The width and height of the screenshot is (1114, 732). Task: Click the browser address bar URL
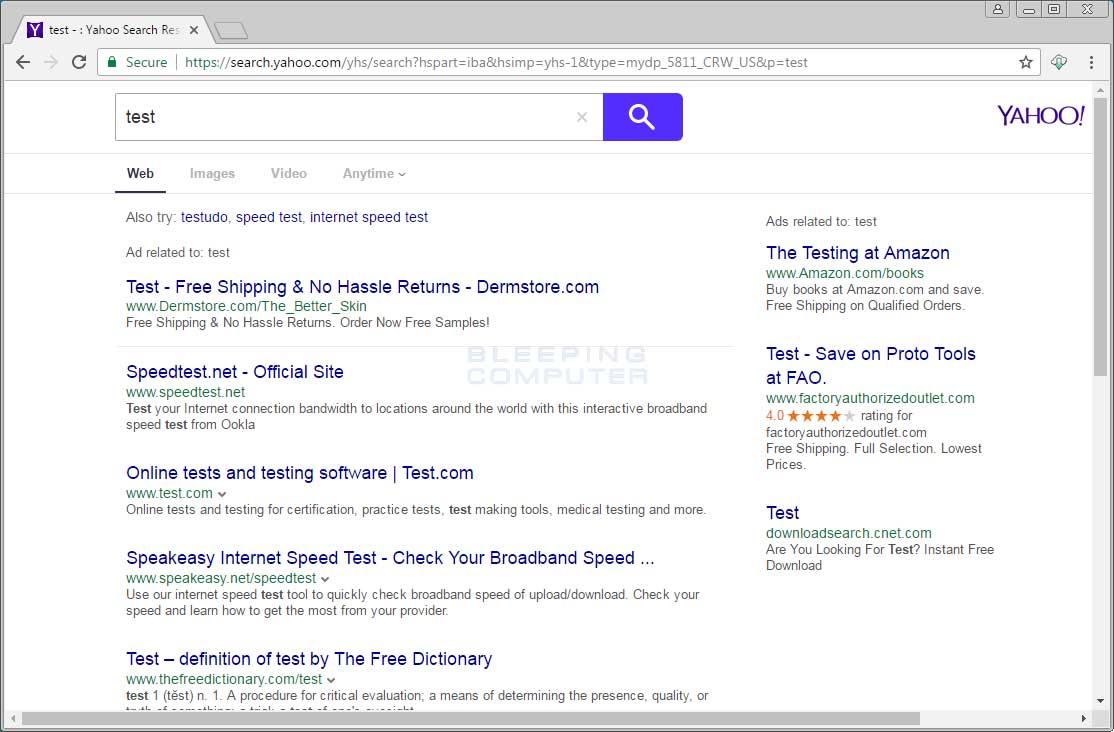(x=496, y=63)
